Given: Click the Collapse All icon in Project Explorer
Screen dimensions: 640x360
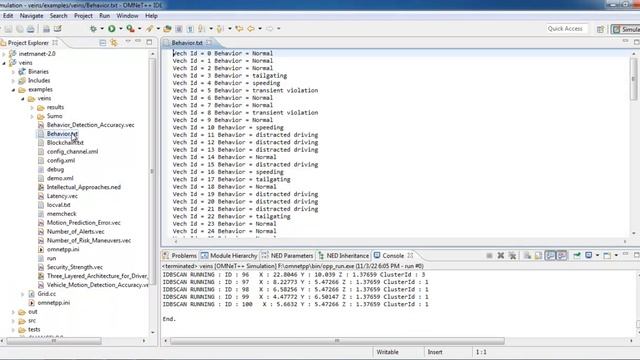Looking at the screenshot, I should tap(103, 42).
